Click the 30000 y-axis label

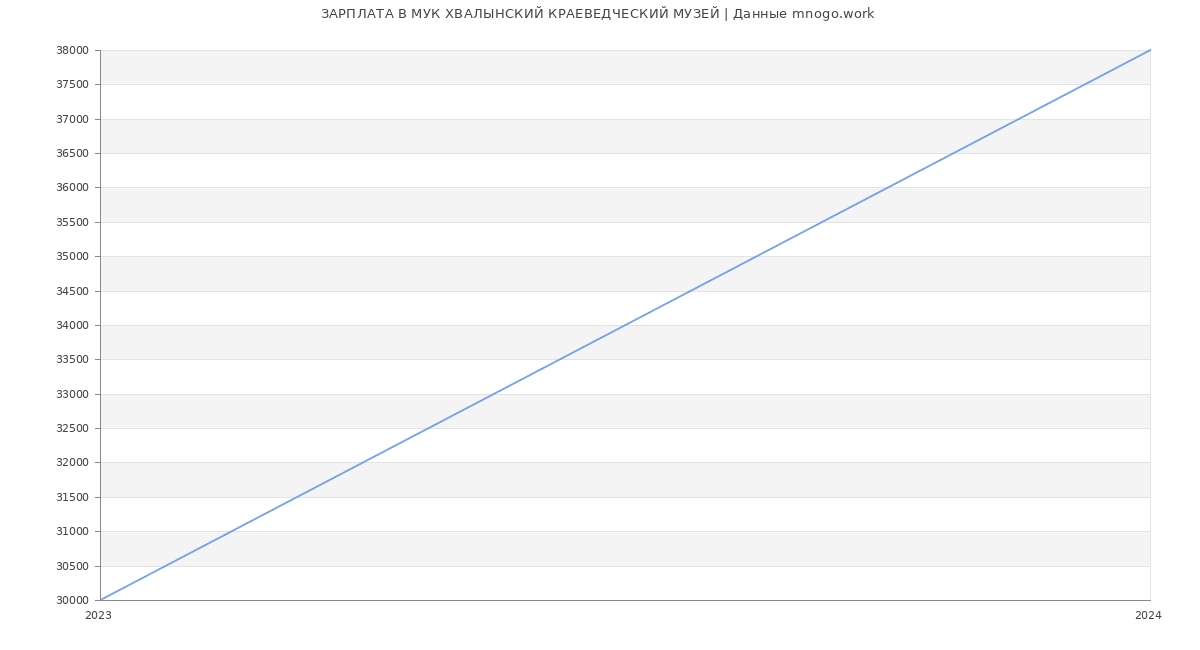point(72,600)
